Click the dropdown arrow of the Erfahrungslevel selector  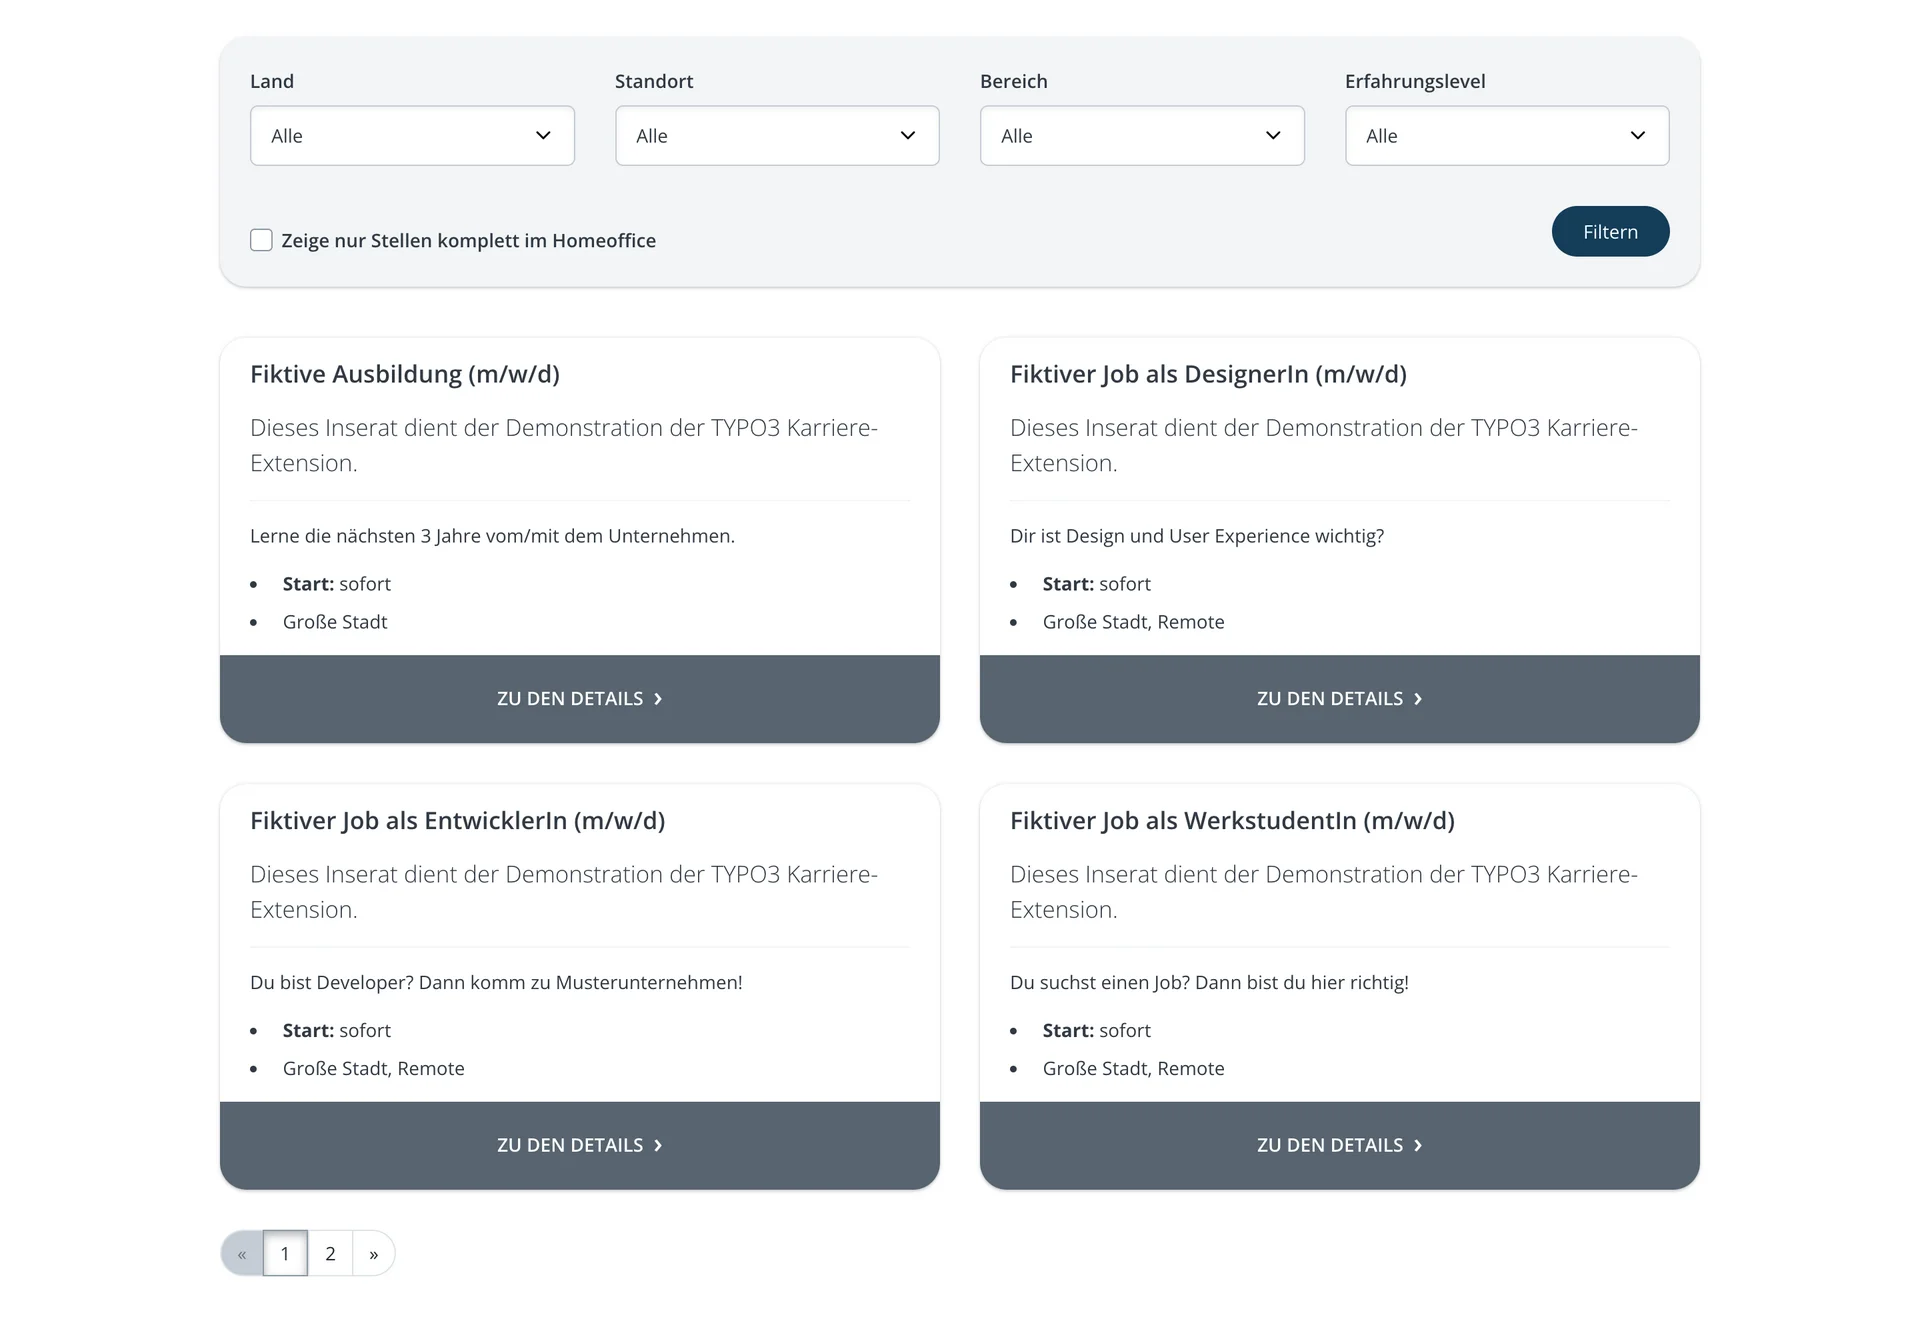[1638, 135]
